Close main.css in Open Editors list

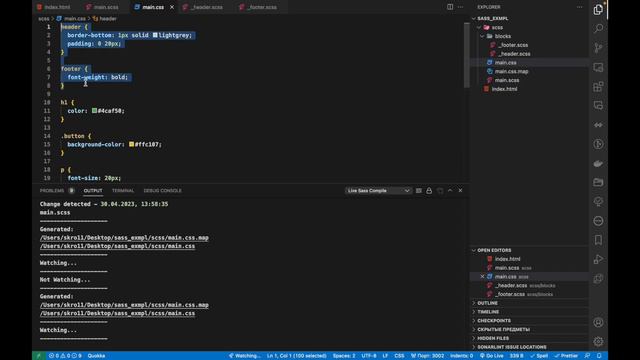(482, 277)
